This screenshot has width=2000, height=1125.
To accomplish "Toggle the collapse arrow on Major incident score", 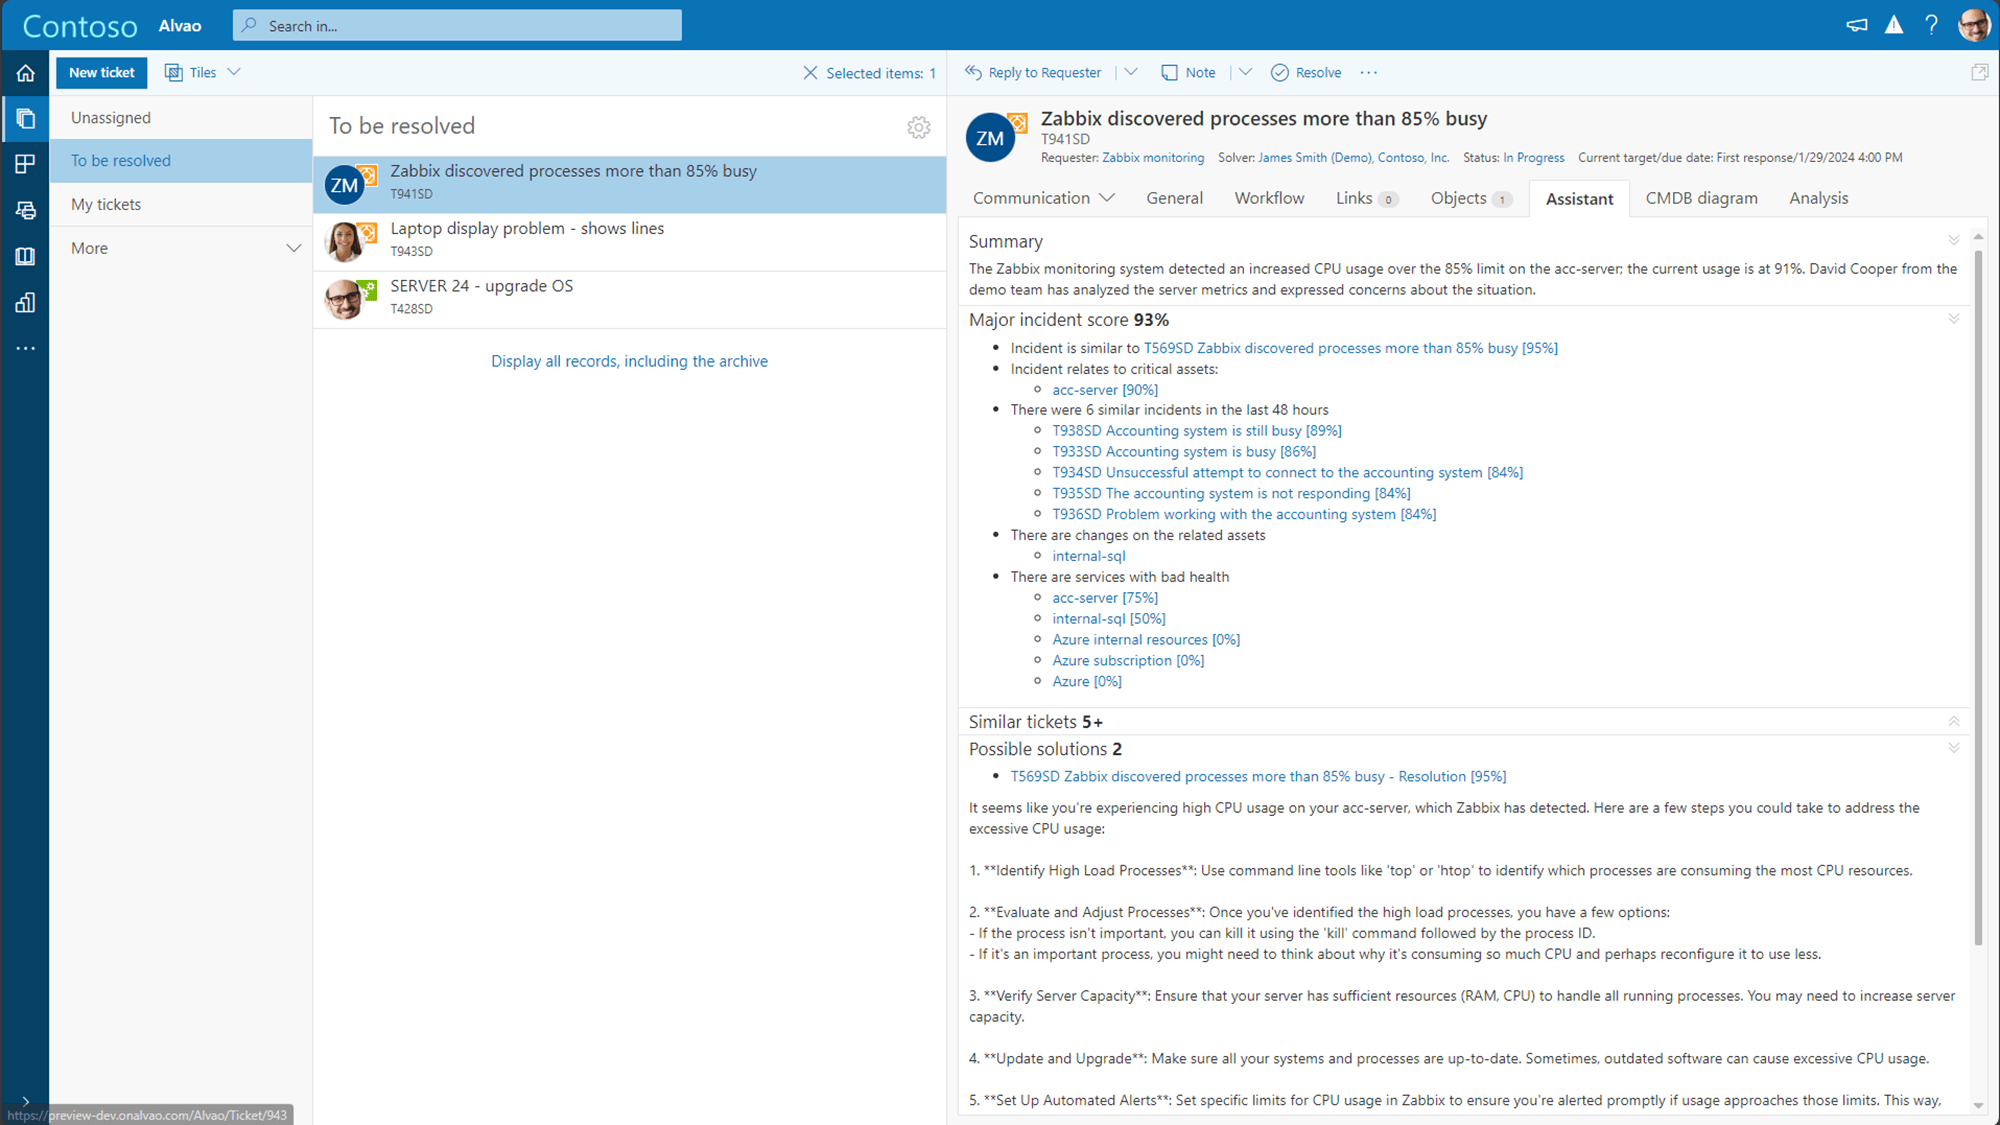I will pyautogui.click(x=1953, y=319).
